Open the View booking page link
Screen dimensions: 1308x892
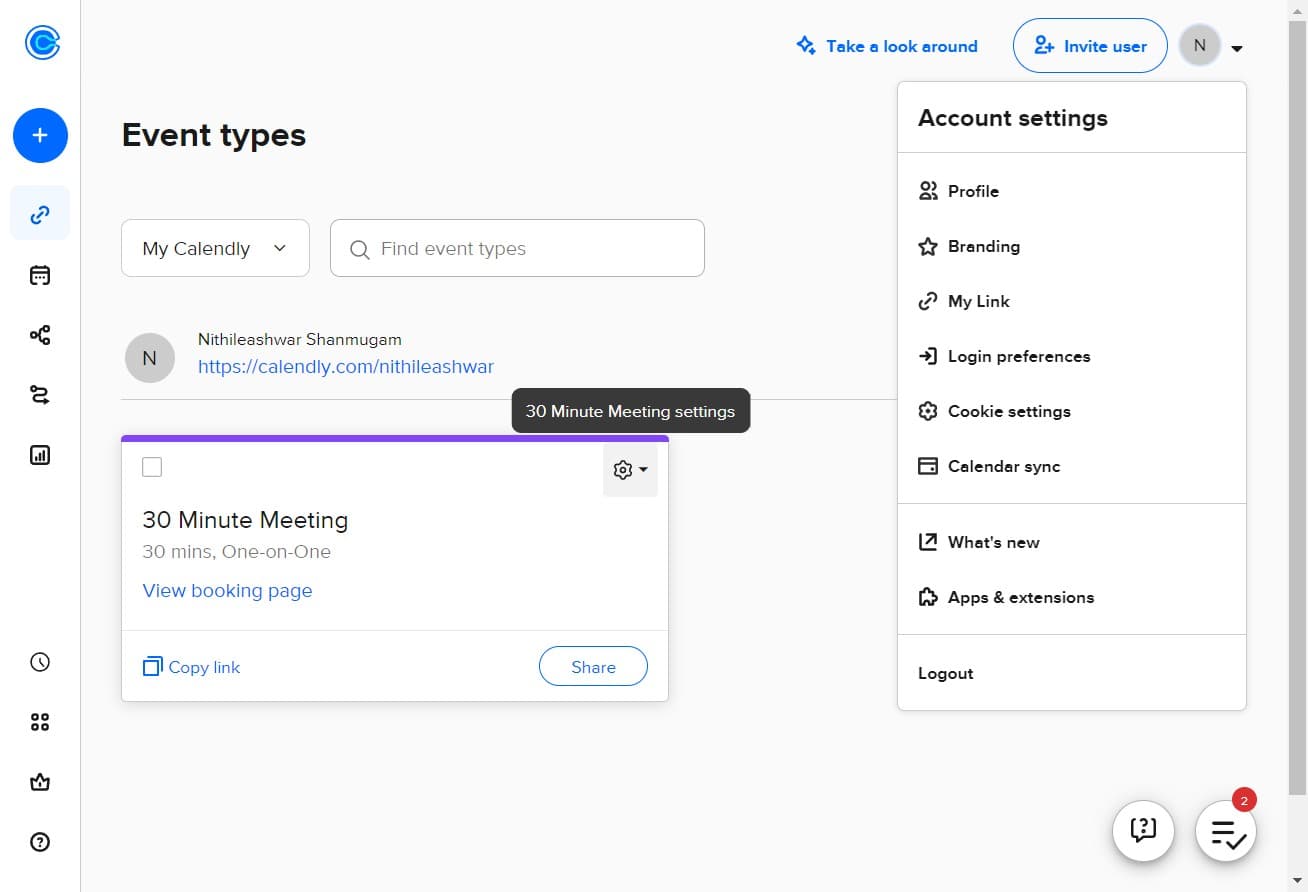pyautogui.click(x=228, y=590)
